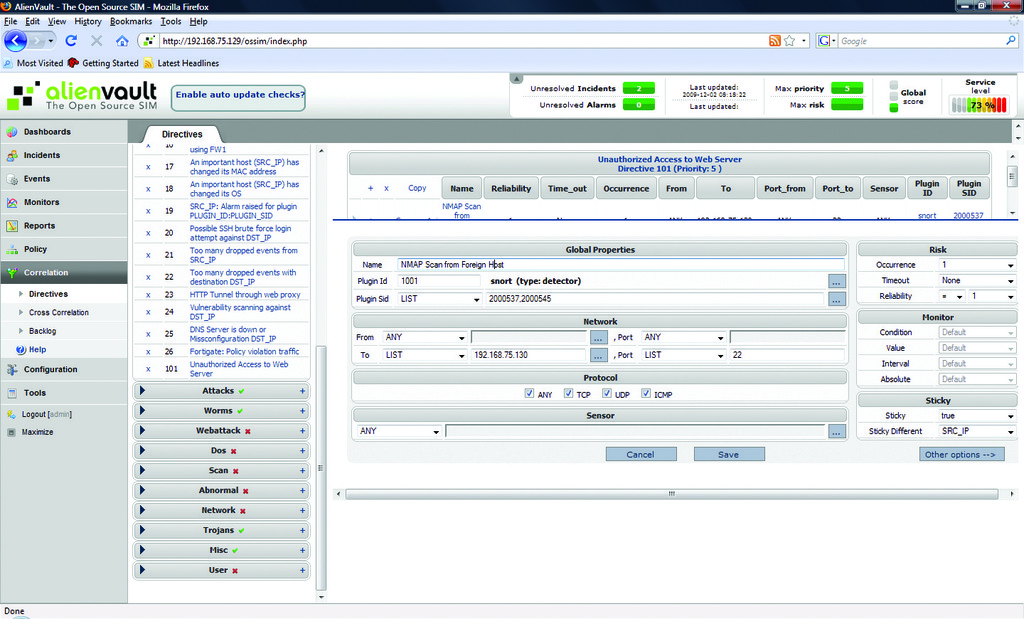Click plus icon on Attacks category
Image resolution: width=1024 pixels, height=619 pixels.
tap(302, 391)
